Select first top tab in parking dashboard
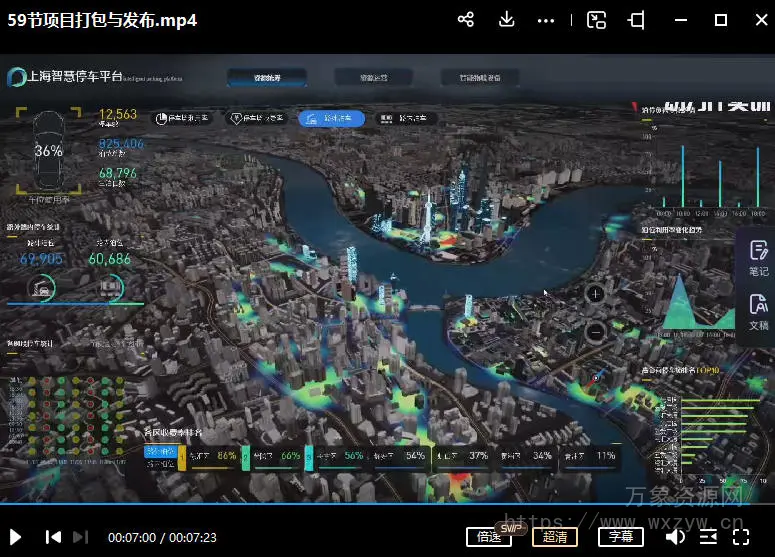Screen dimensions: 775x557 (266, 77)
